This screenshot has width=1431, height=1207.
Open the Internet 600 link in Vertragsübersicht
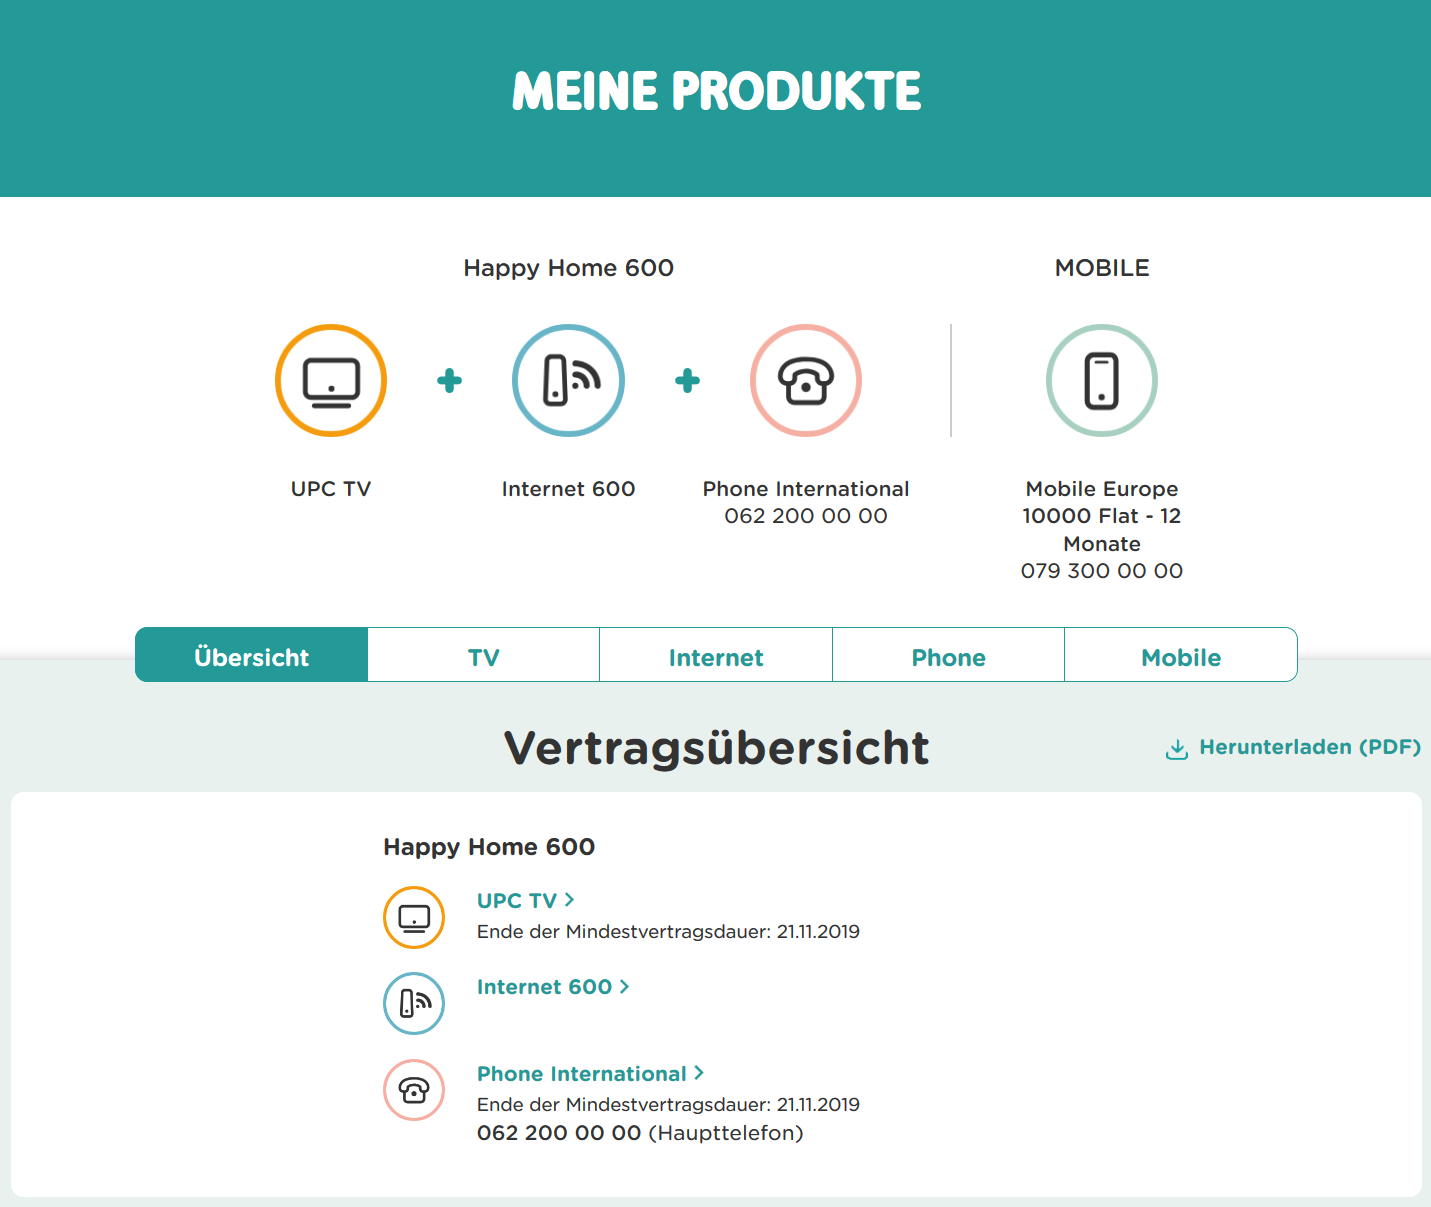click(544, 987)
